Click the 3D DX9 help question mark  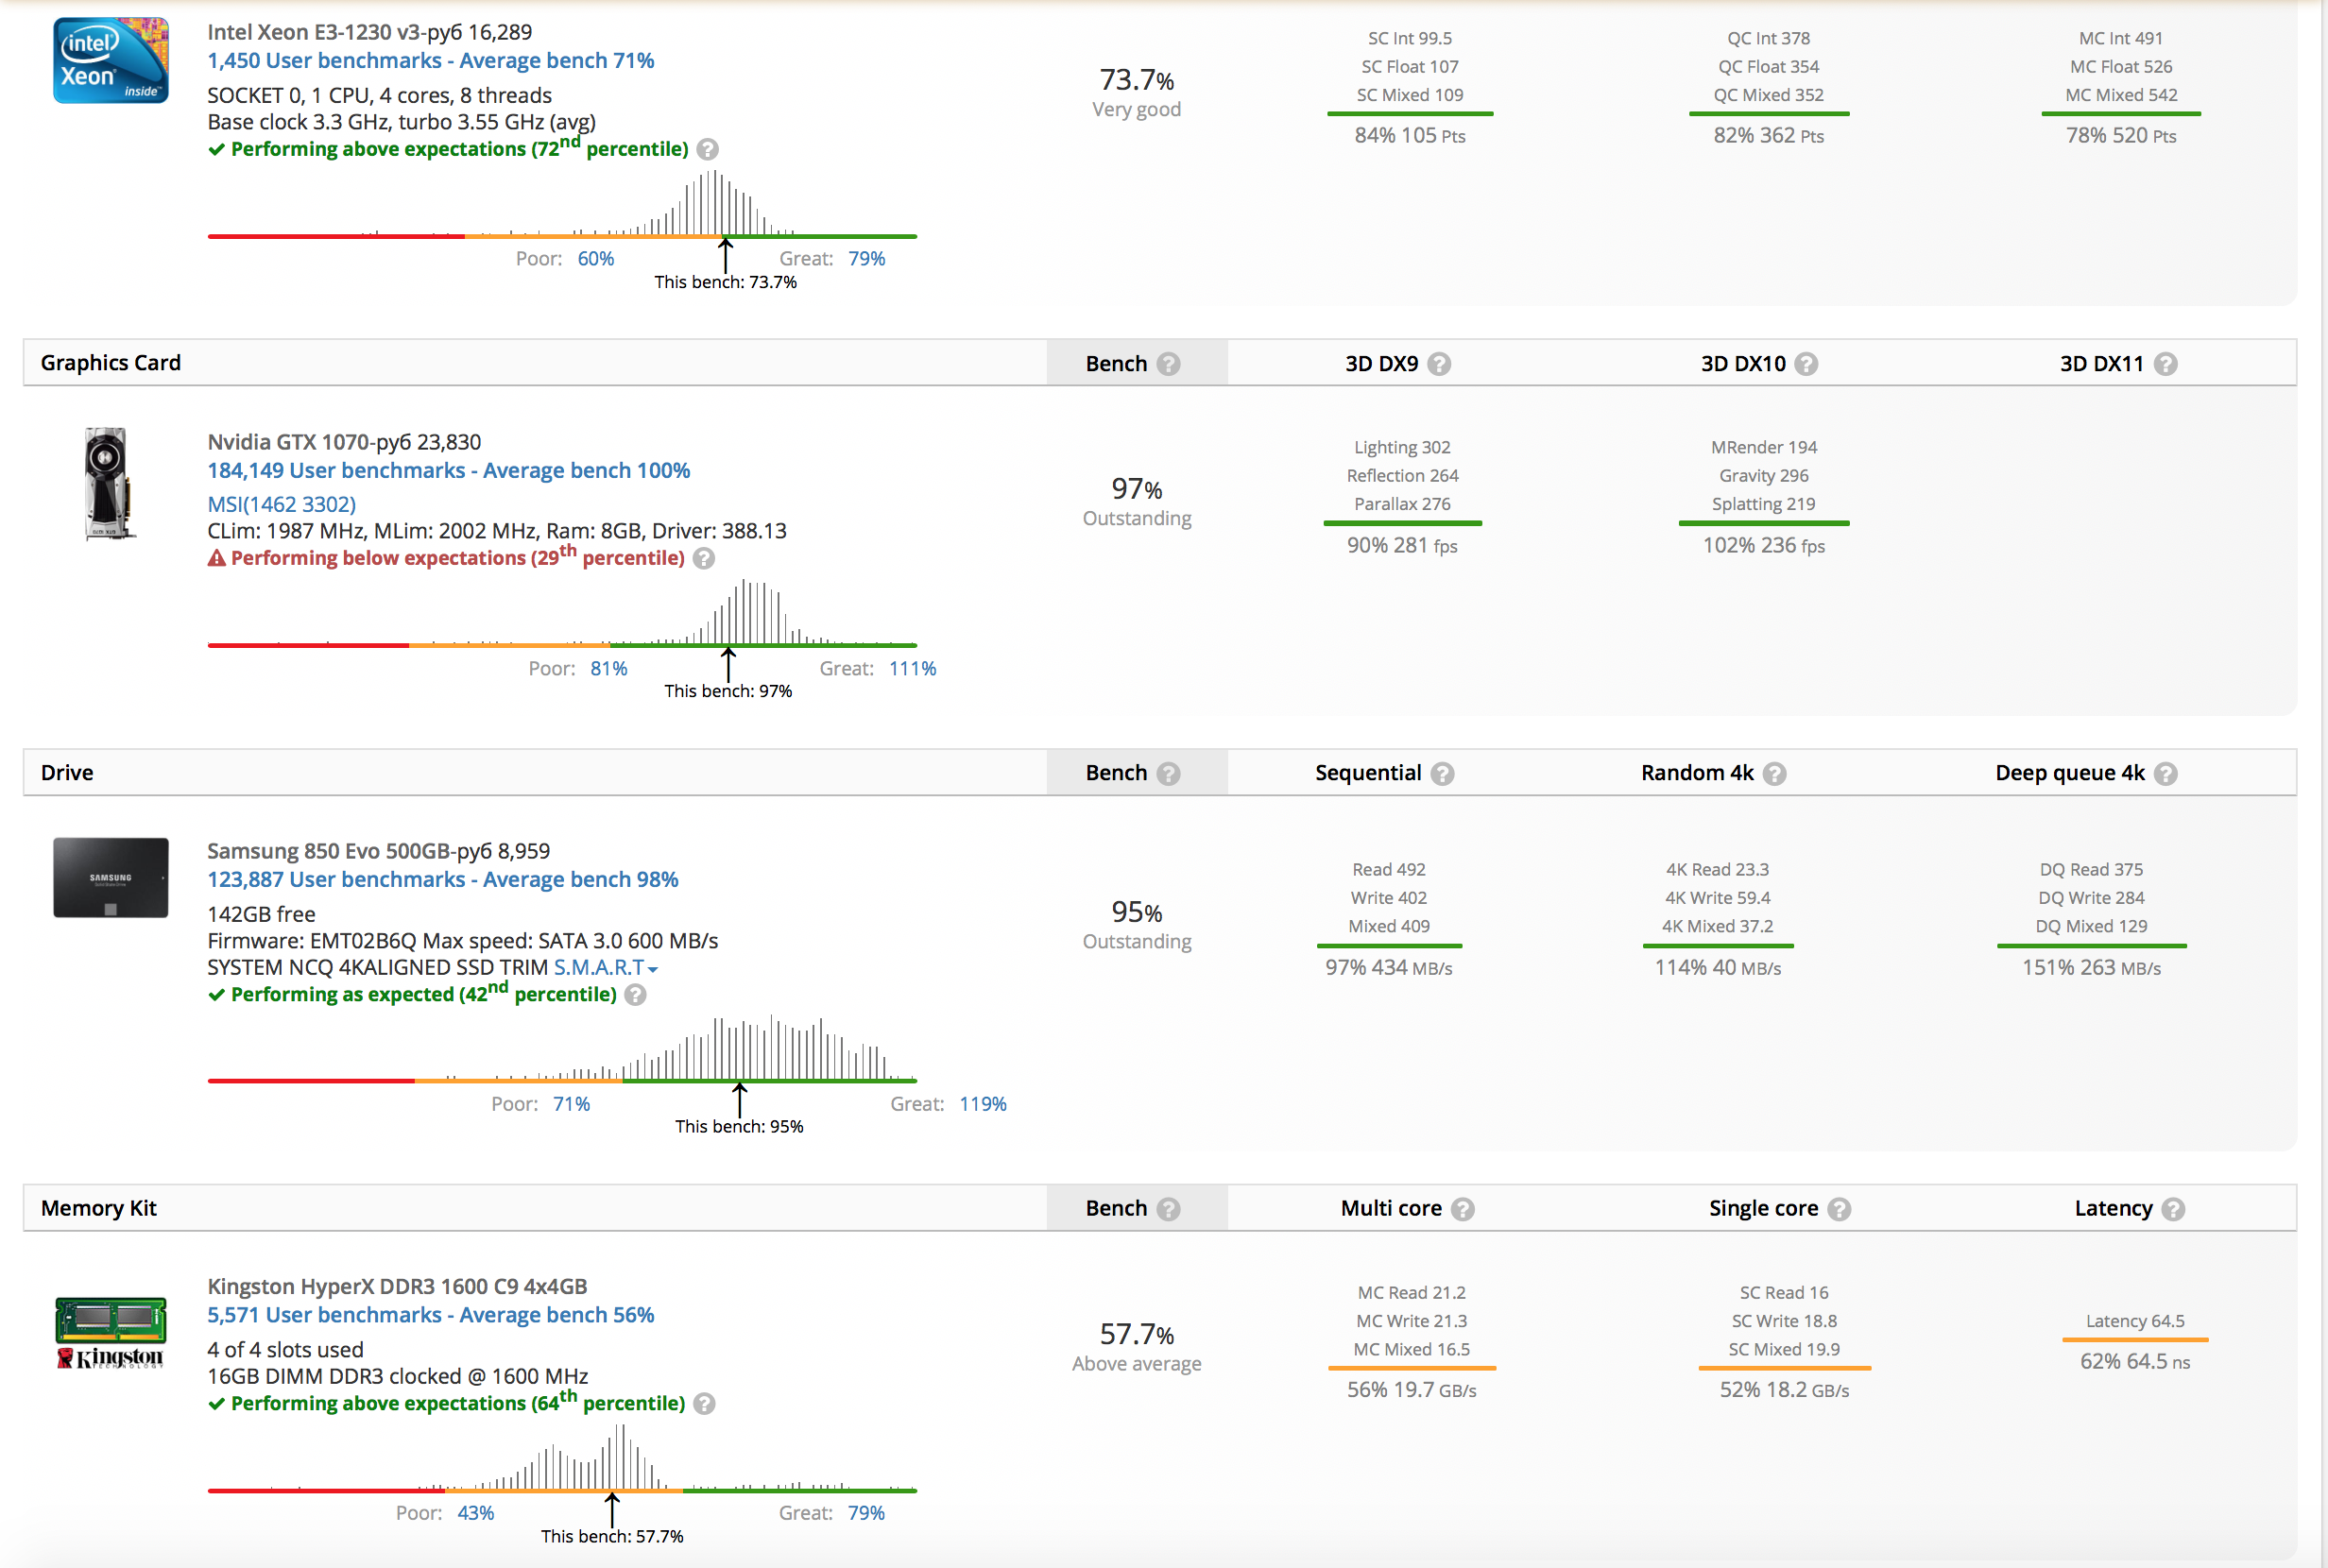click(x=1439, y=364)
